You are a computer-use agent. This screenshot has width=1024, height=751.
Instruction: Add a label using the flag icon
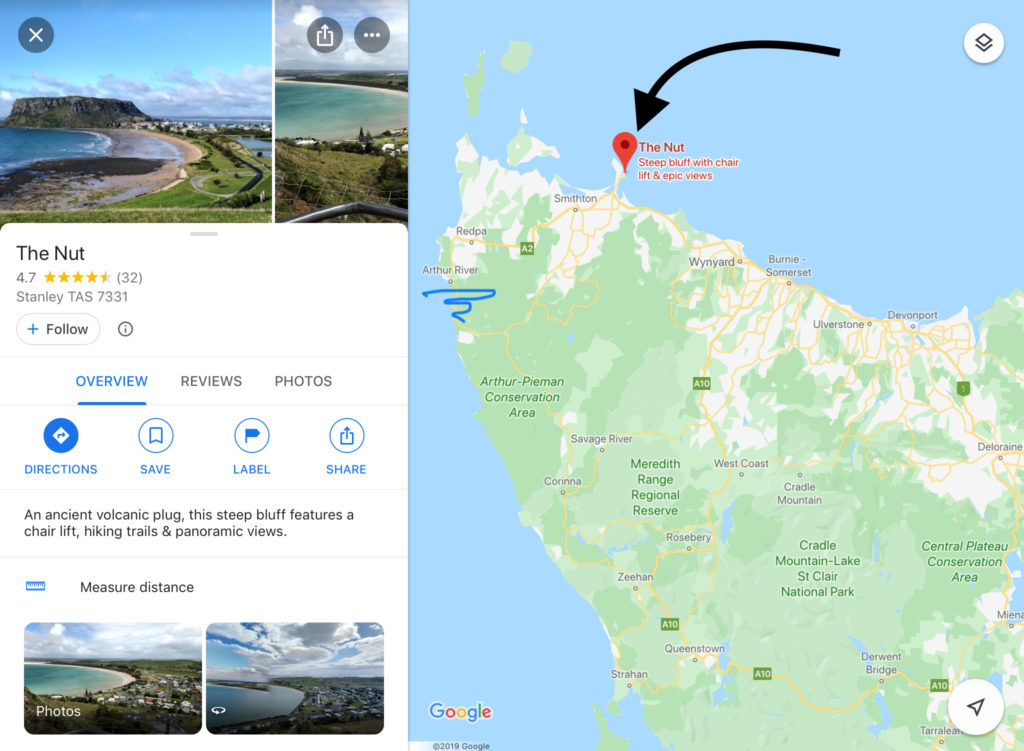point(251,436)
